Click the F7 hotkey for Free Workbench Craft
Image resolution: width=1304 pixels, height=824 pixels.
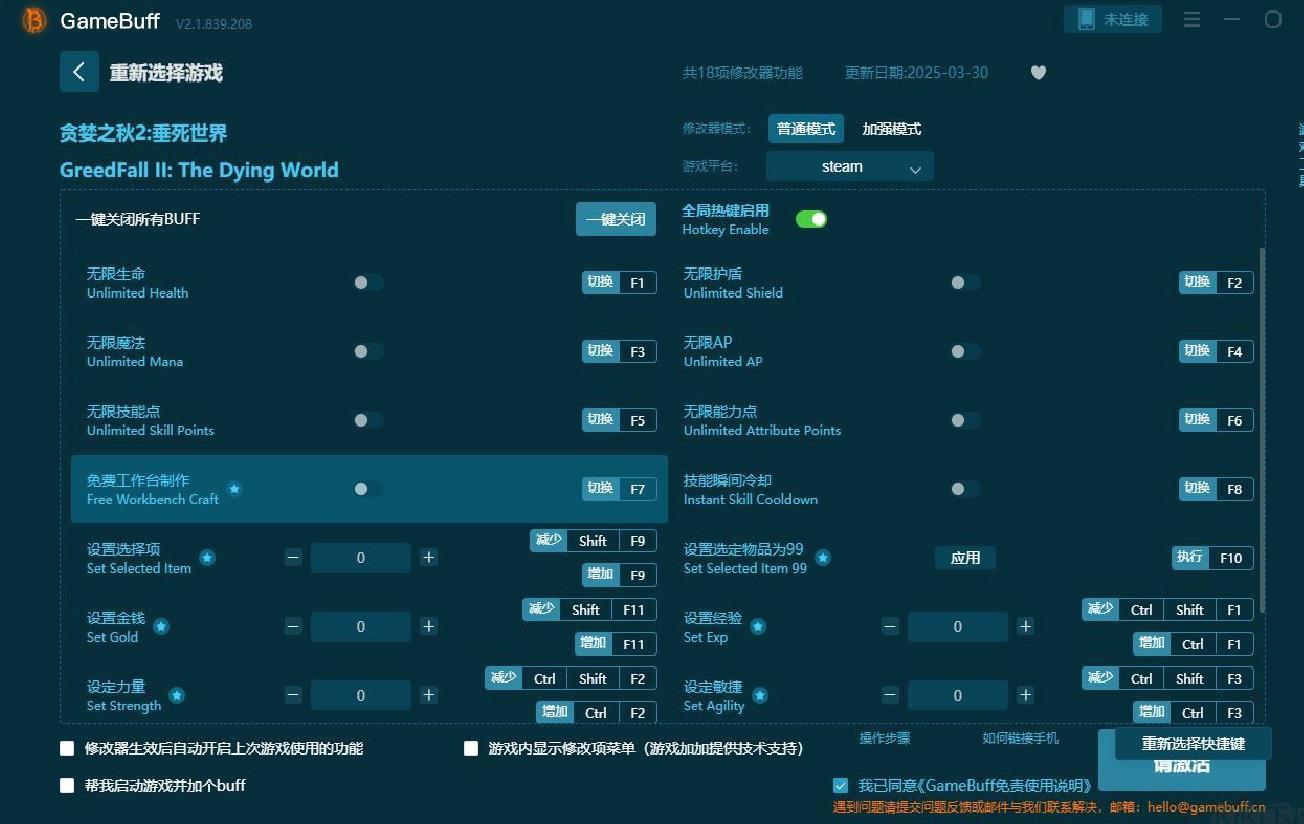[x=638, y=489]
